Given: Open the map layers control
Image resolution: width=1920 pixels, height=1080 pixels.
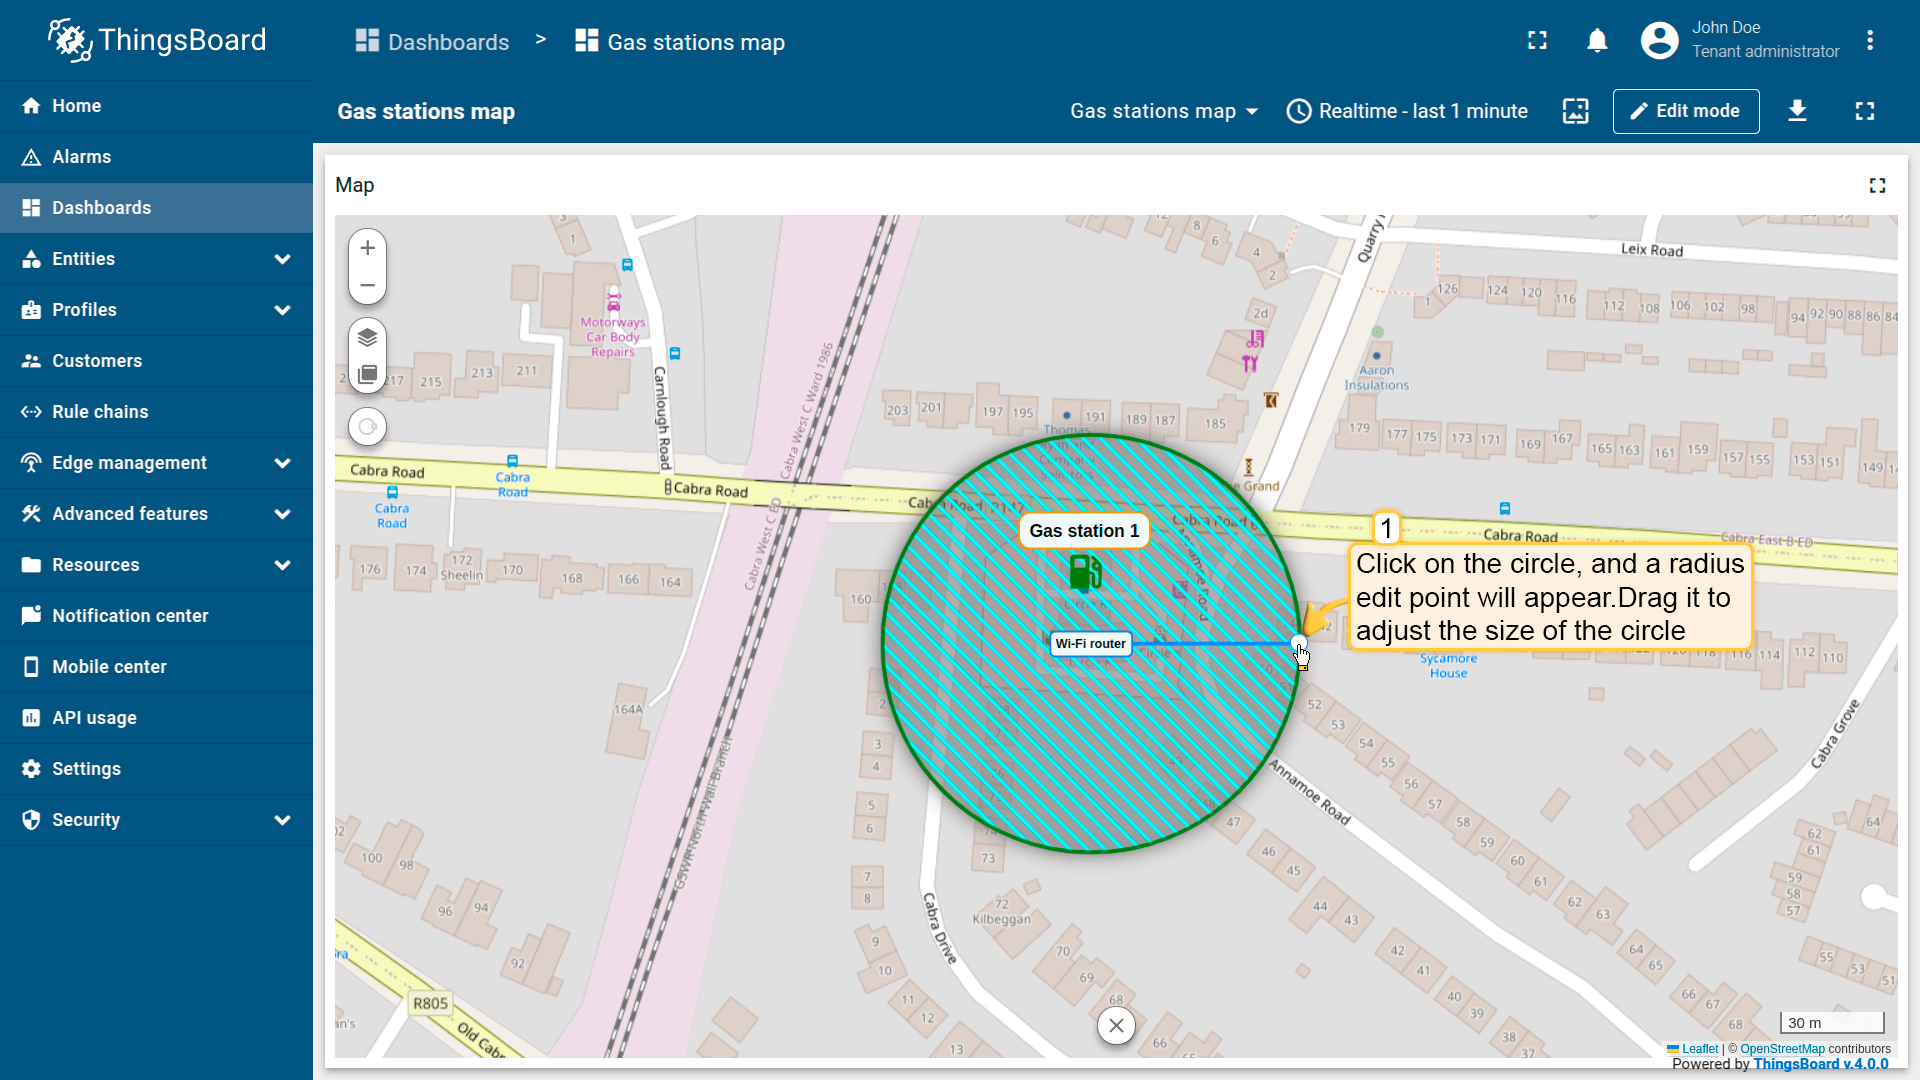Looking at the screenshot, I should (x=367, y=337).
